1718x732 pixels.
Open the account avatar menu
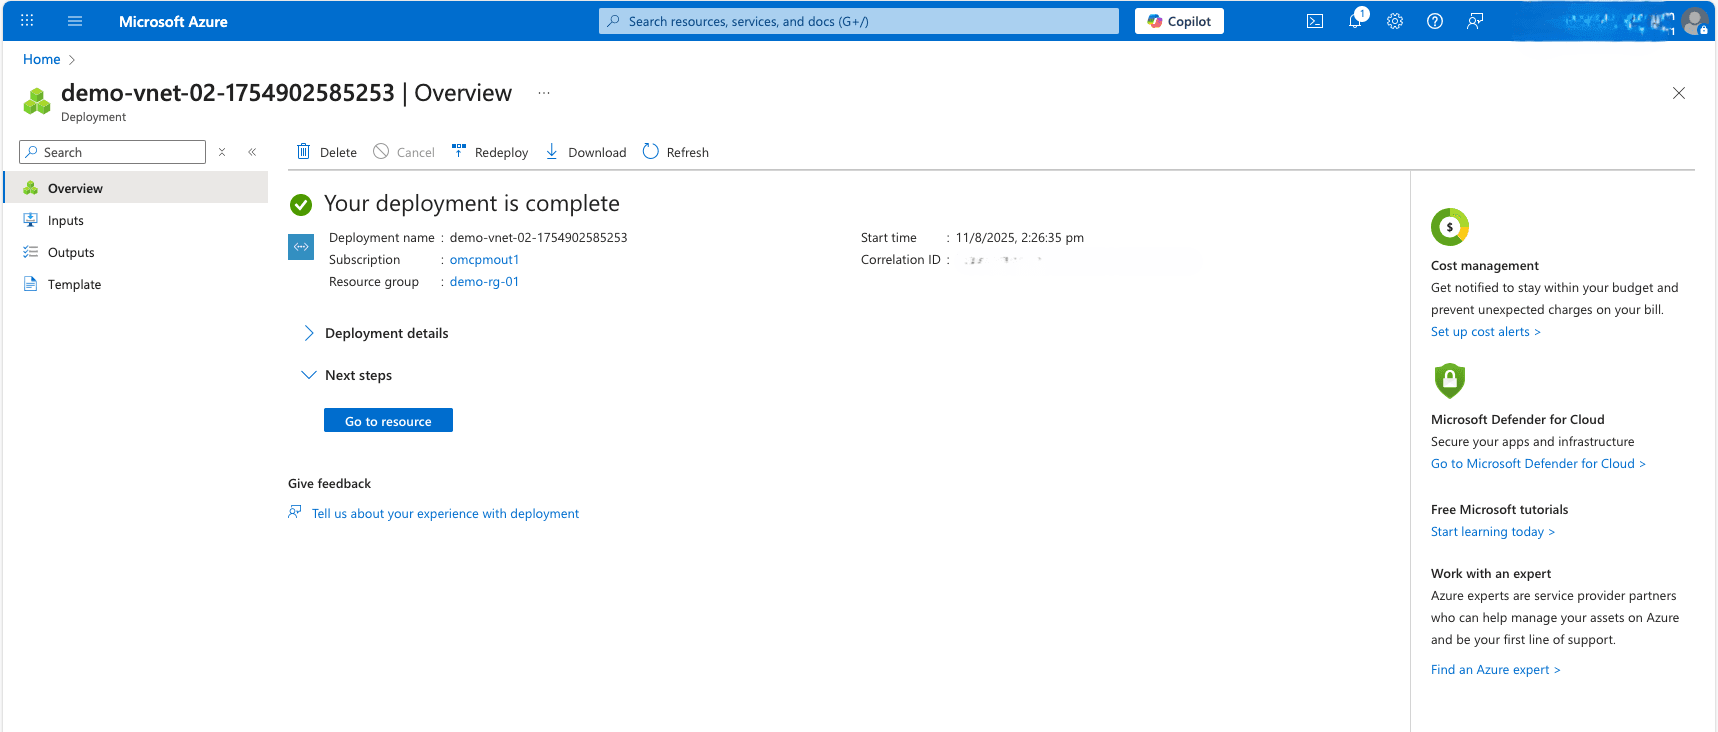(1694, 21)
